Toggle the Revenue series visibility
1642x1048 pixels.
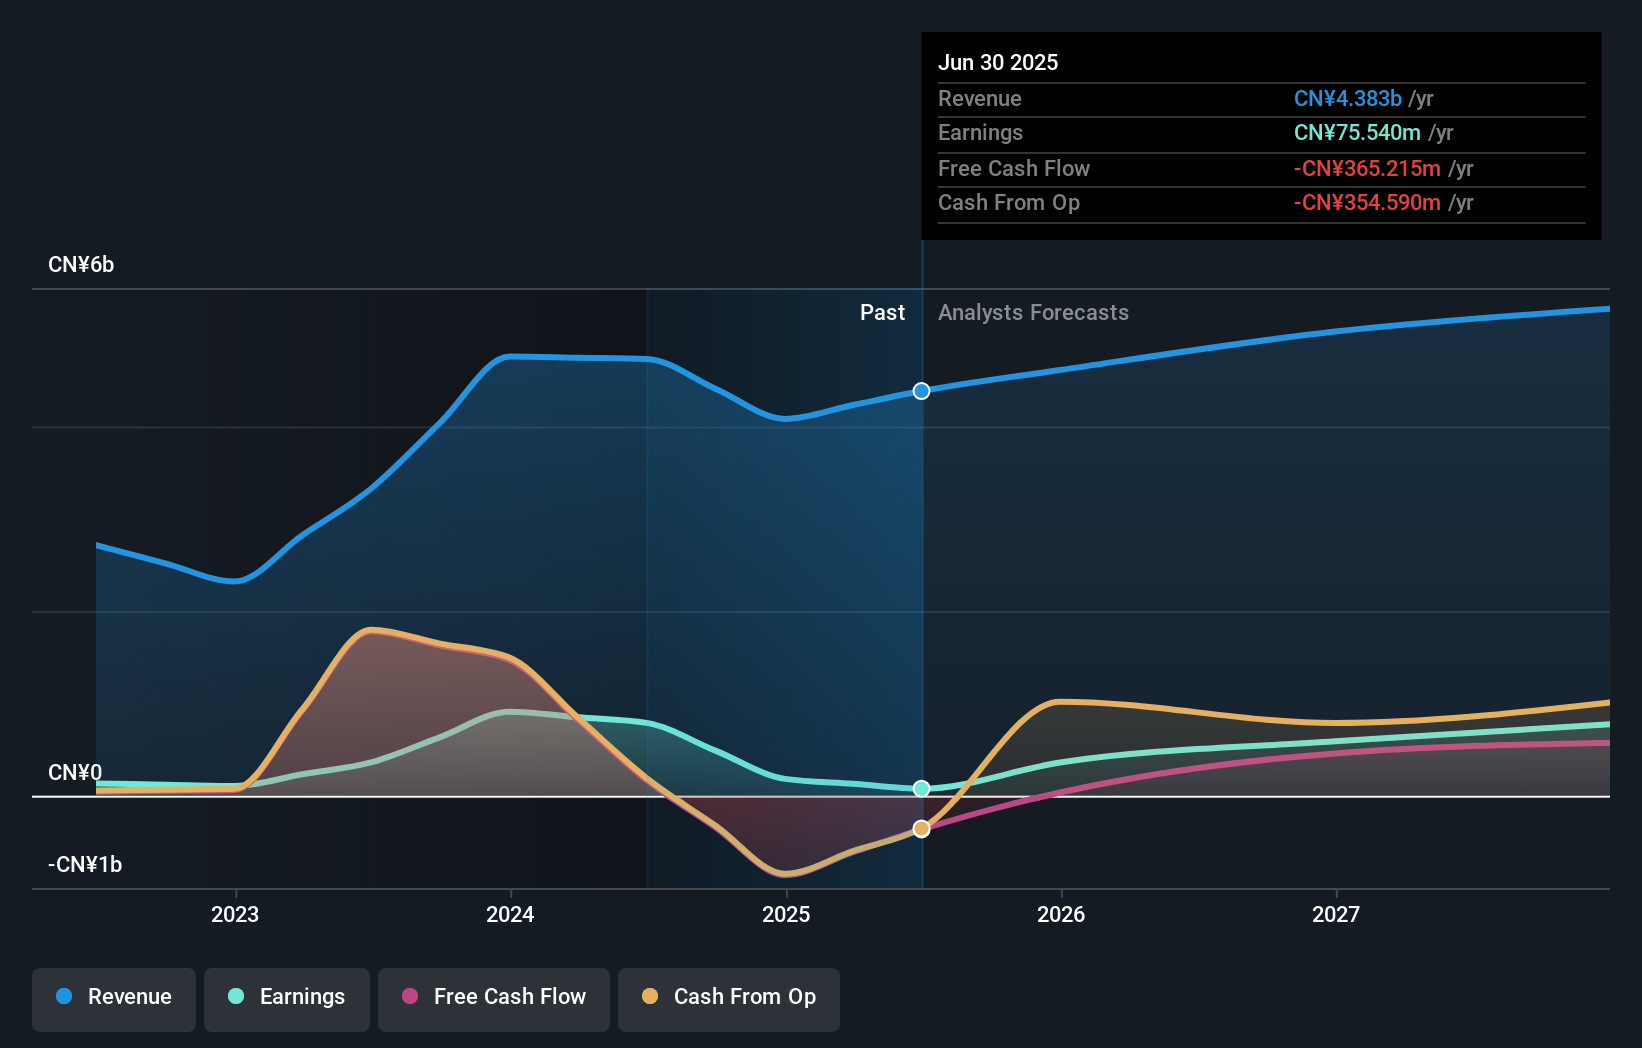click(113, 997)
